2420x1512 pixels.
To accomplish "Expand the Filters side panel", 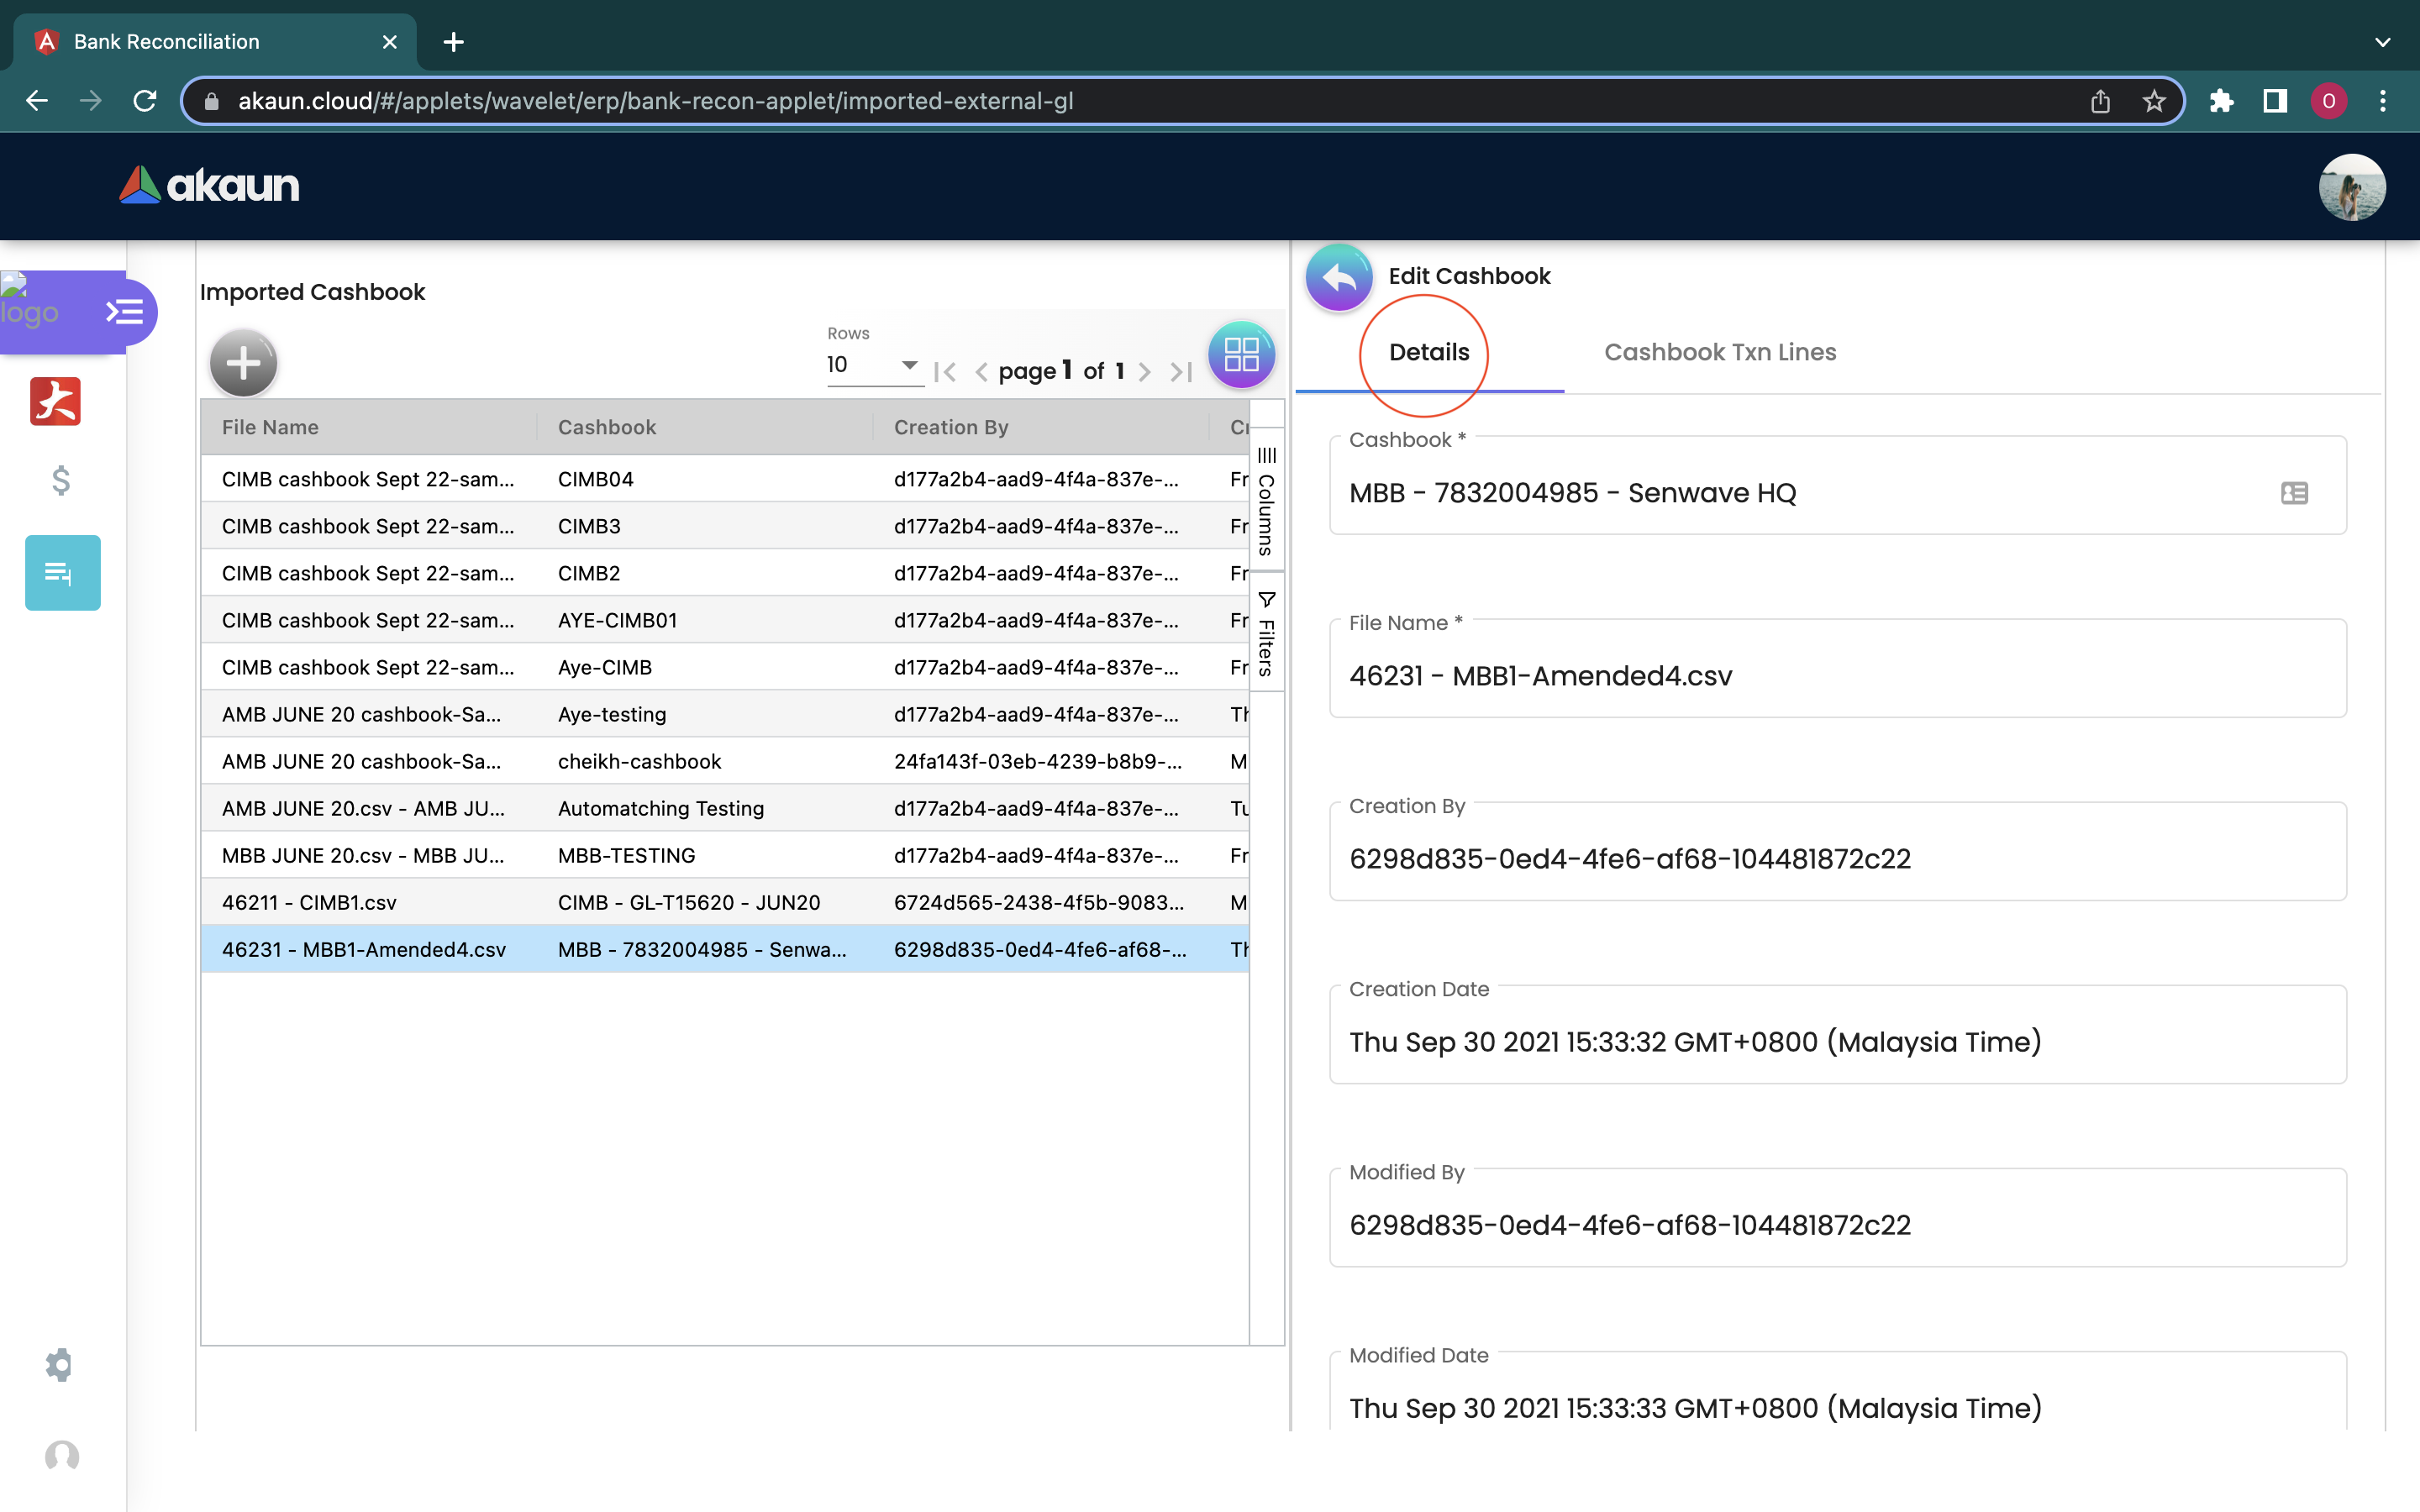I will [x=1266, y=634].
